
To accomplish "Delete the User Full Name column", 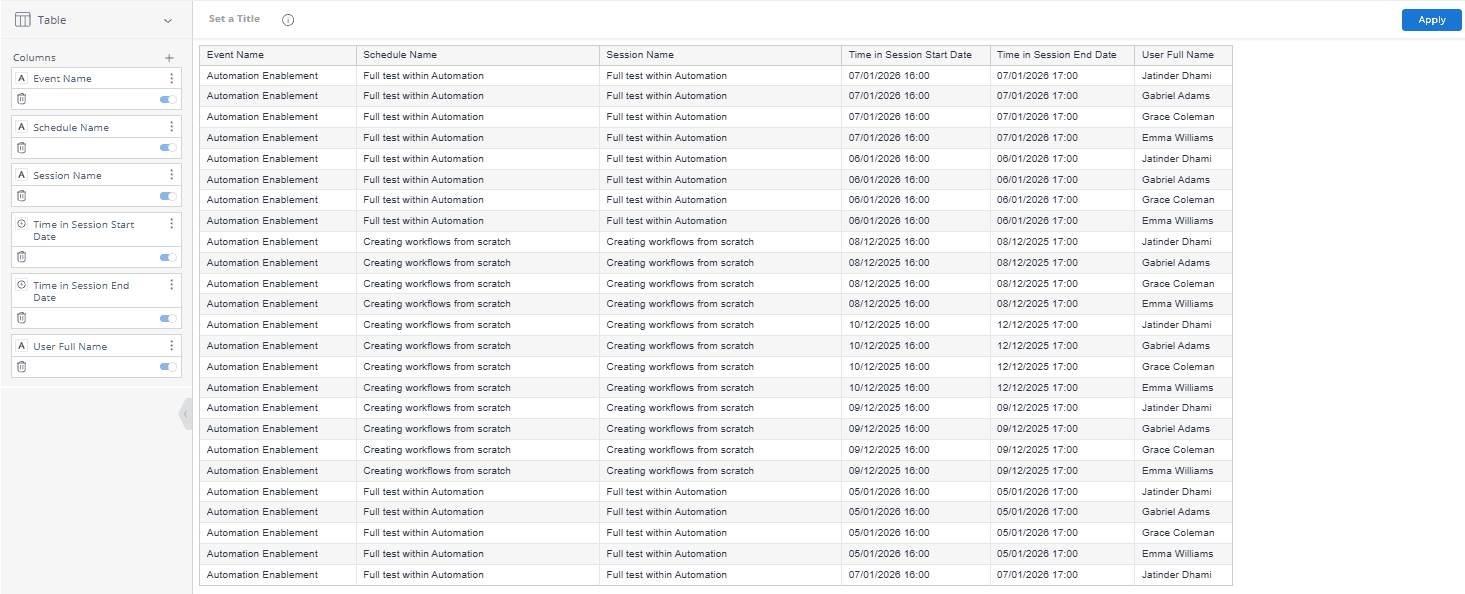I will click(22, 367).
